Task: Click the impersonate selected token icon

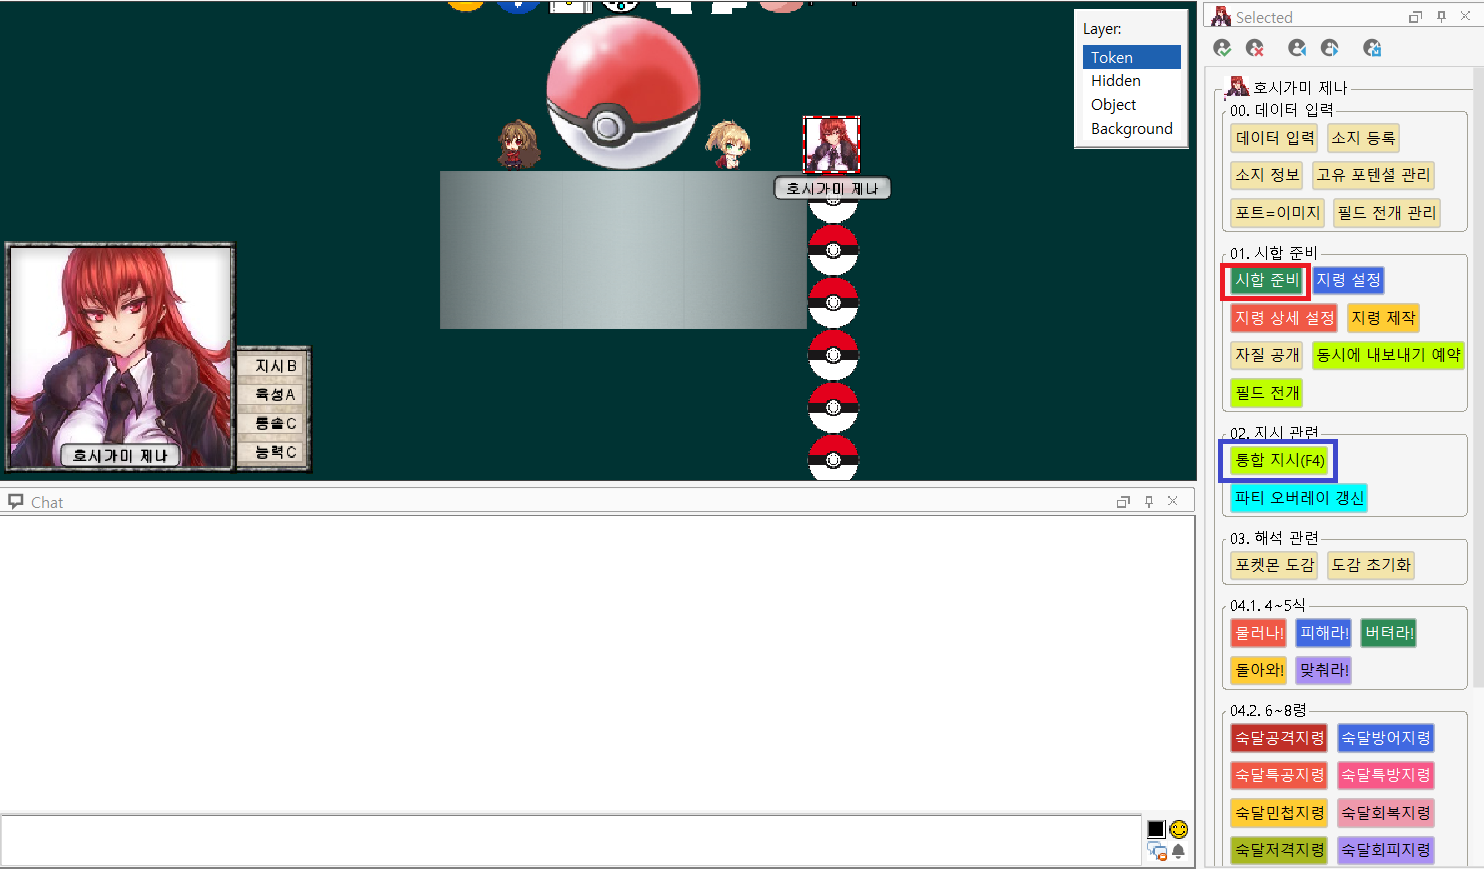Action: pos(1222,48)
